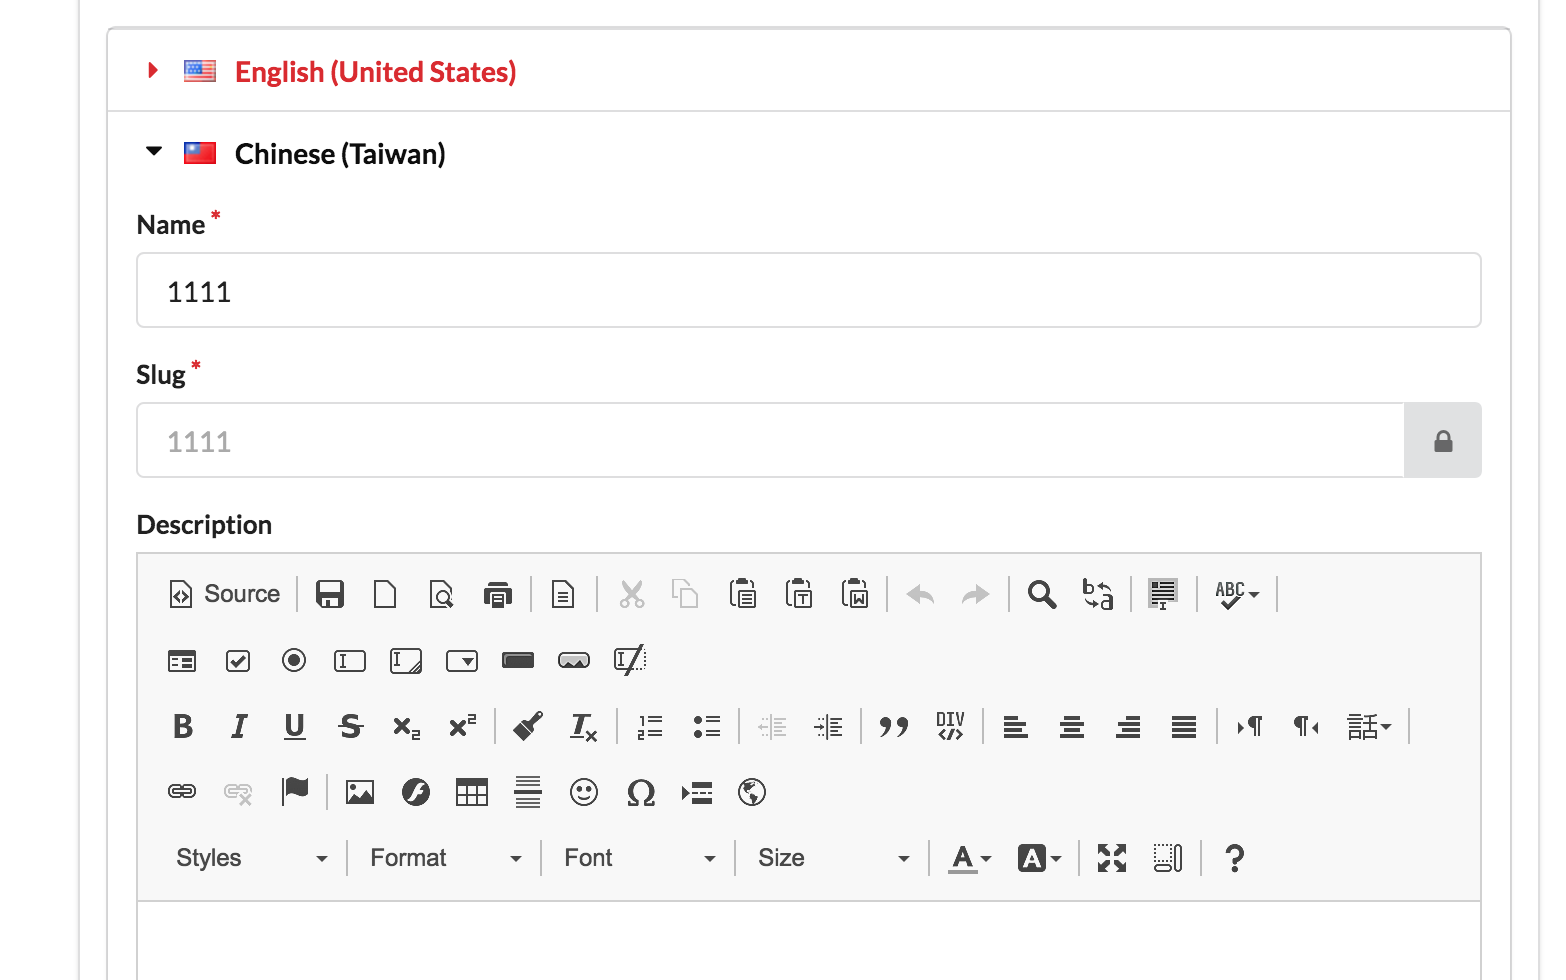This screenshot has height=980, width=1566.
Task: Insert a Text Field icon
Action: pyautogui.click(x=350, y=660)
